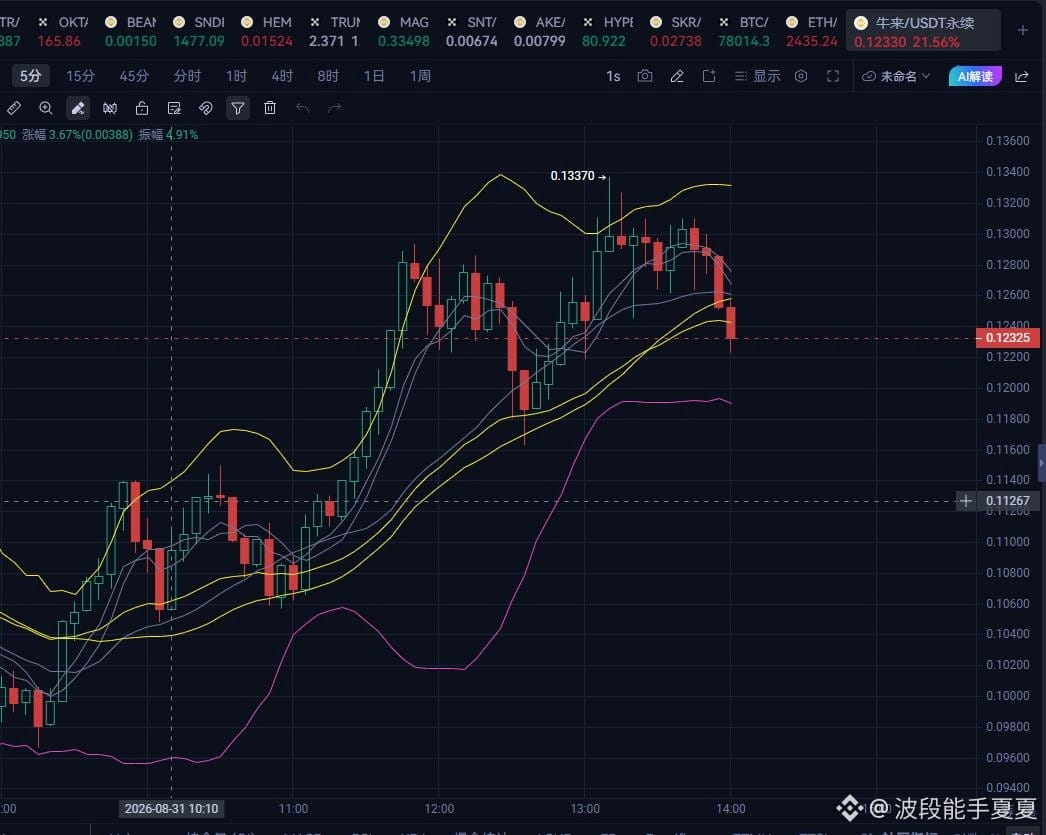
Task: Open the AKE symbol tab
Action: pyautogui.click(x=540, y=31)
